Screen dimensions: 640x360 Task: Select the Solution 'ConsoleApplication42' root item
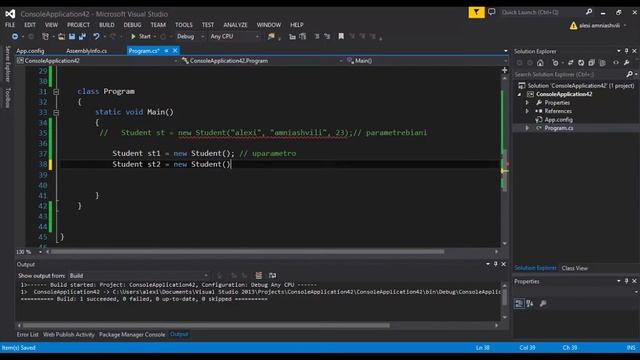(576, 86)
